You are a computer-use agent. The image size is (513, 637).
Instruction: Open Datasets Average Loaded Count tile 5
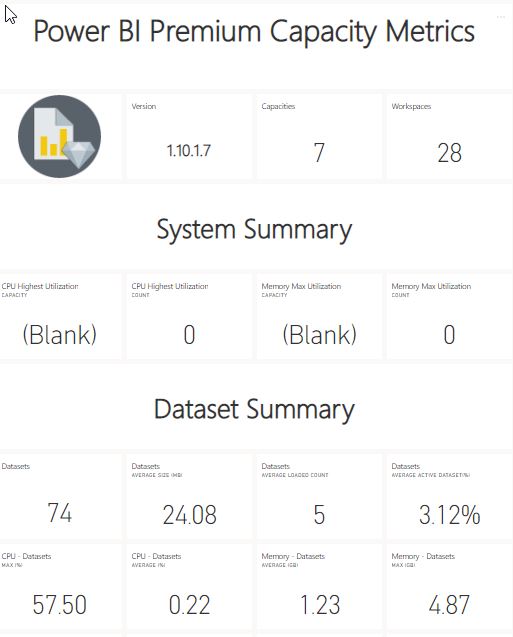(319, 496)
